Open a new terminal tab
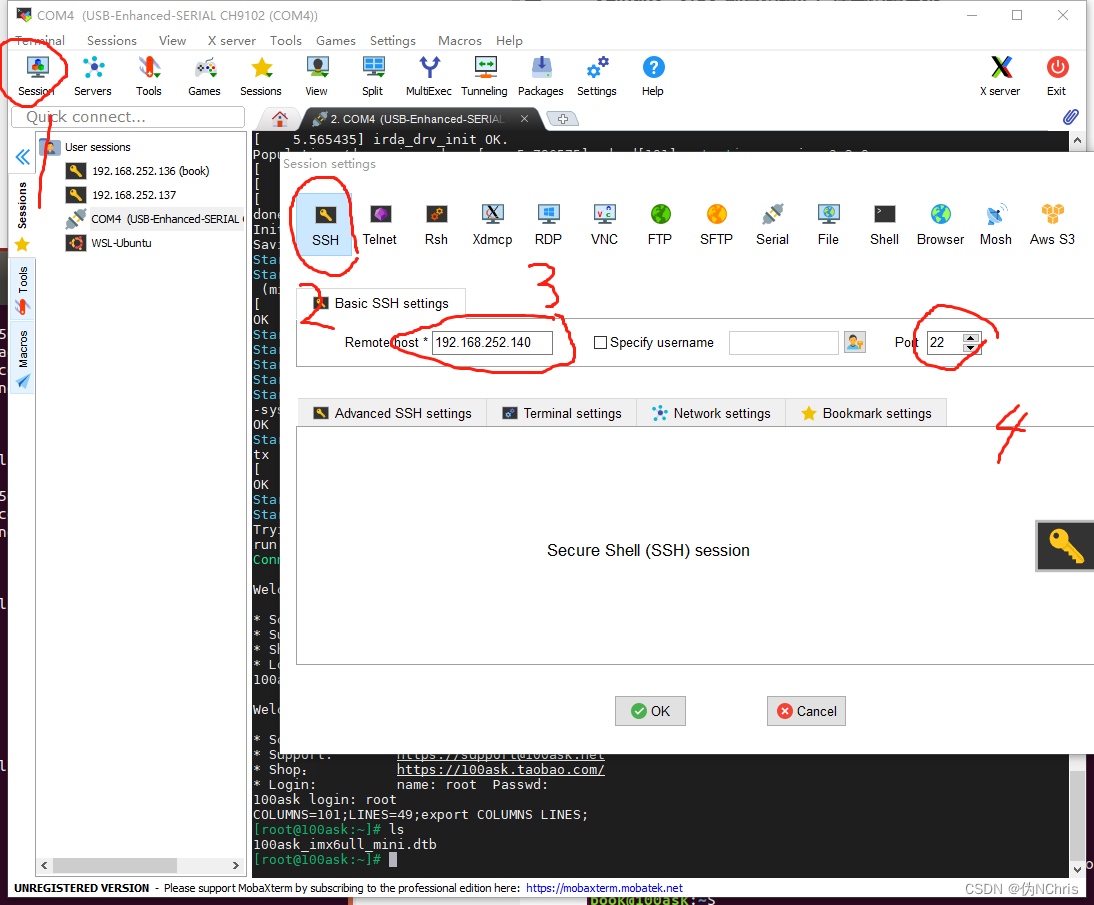The width and height of the screenshot is (1094, 905). (x=563, y=119)
